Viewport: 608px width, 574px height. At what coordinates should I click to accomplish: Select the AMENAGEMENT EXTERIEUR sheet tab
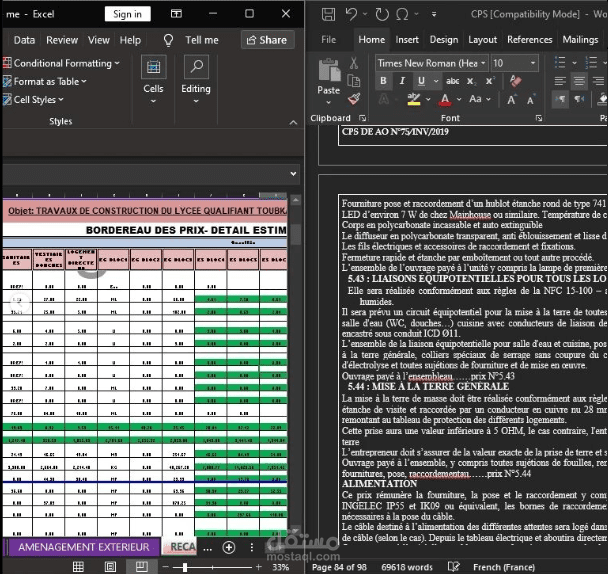click(84, 547)
